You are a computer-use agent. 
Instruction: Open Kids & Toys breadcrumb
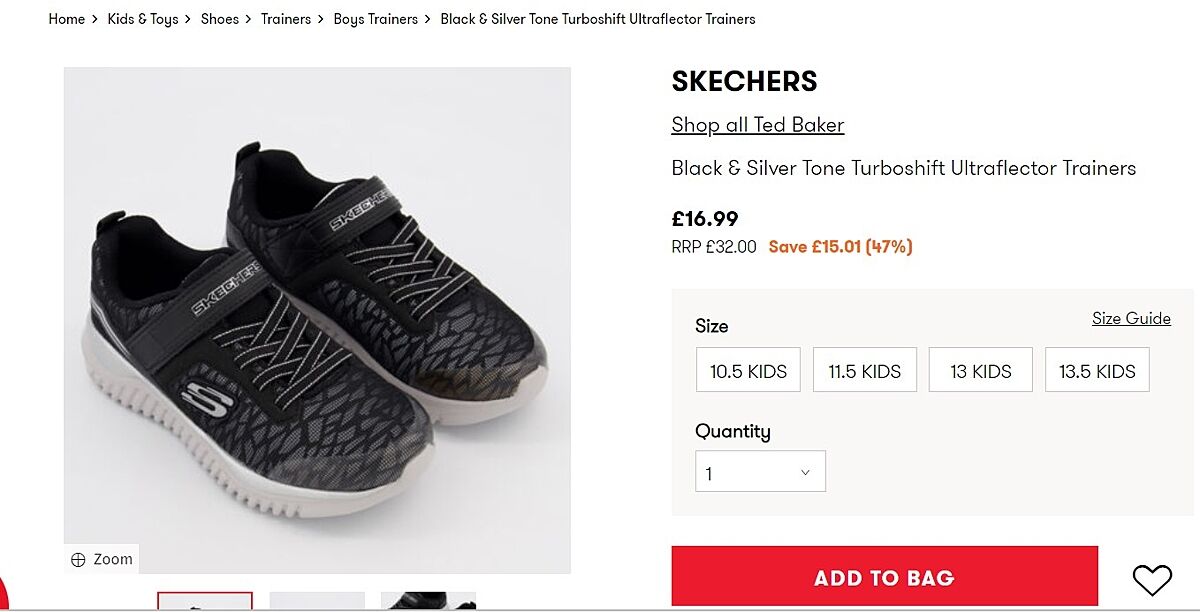tap(143, 19)
